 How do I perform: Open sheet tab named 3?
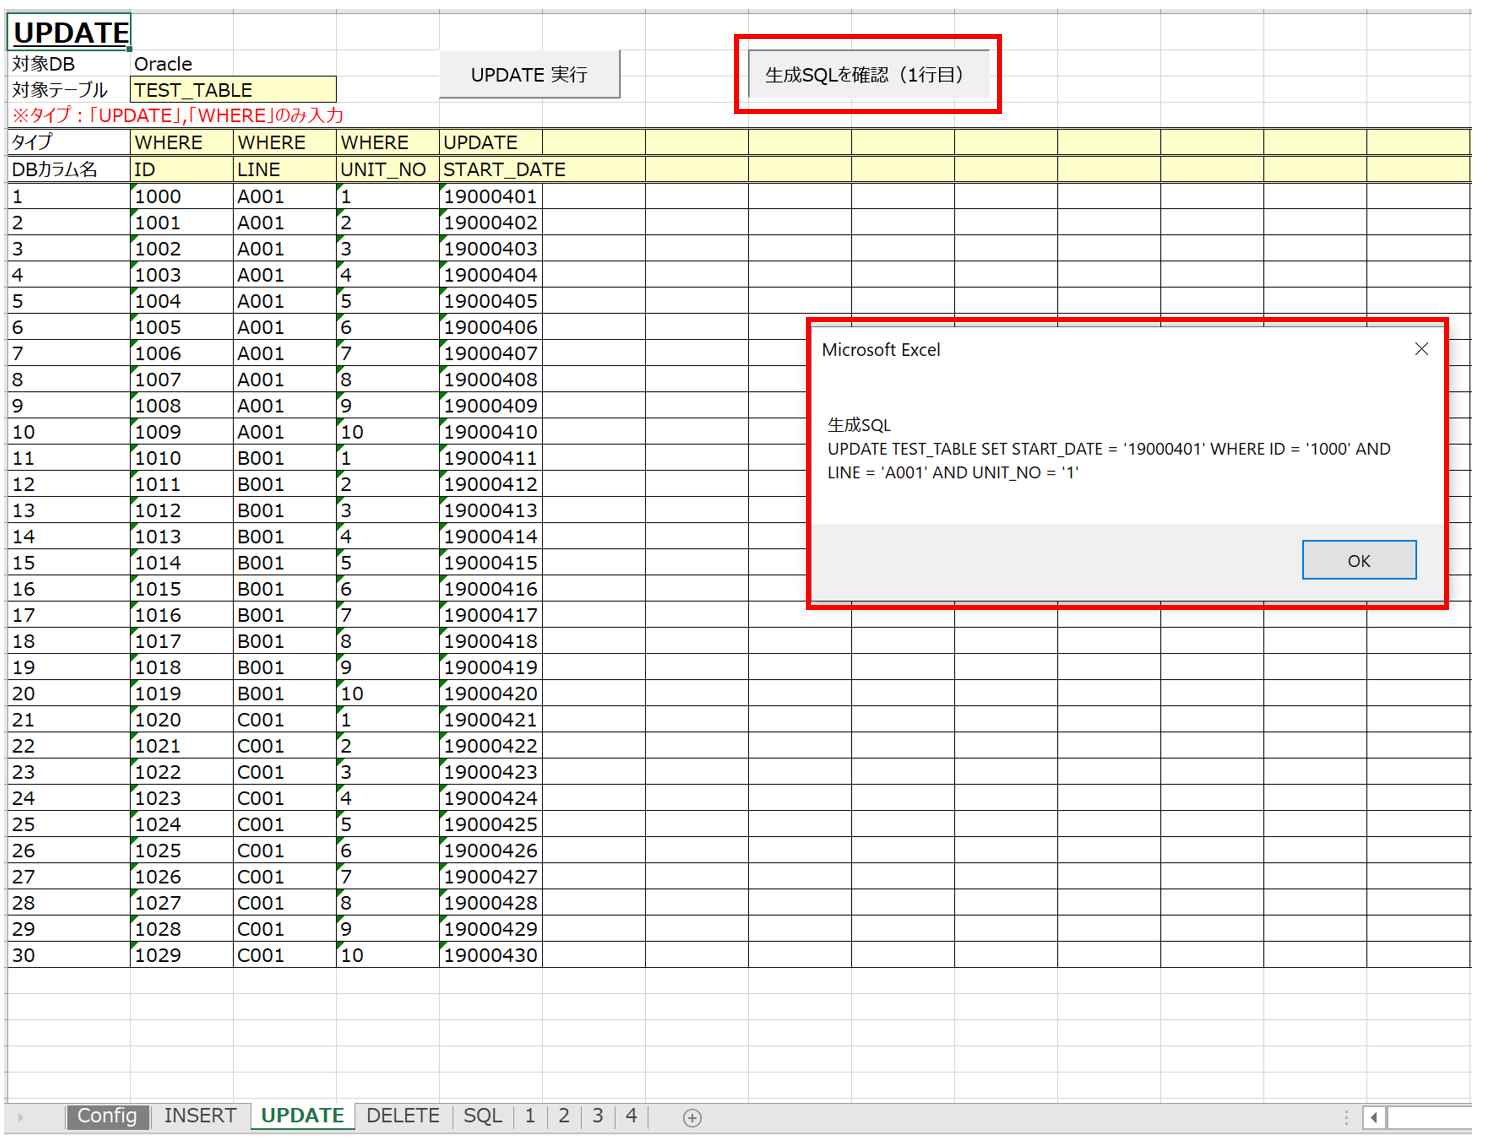tap(598, 1116)
